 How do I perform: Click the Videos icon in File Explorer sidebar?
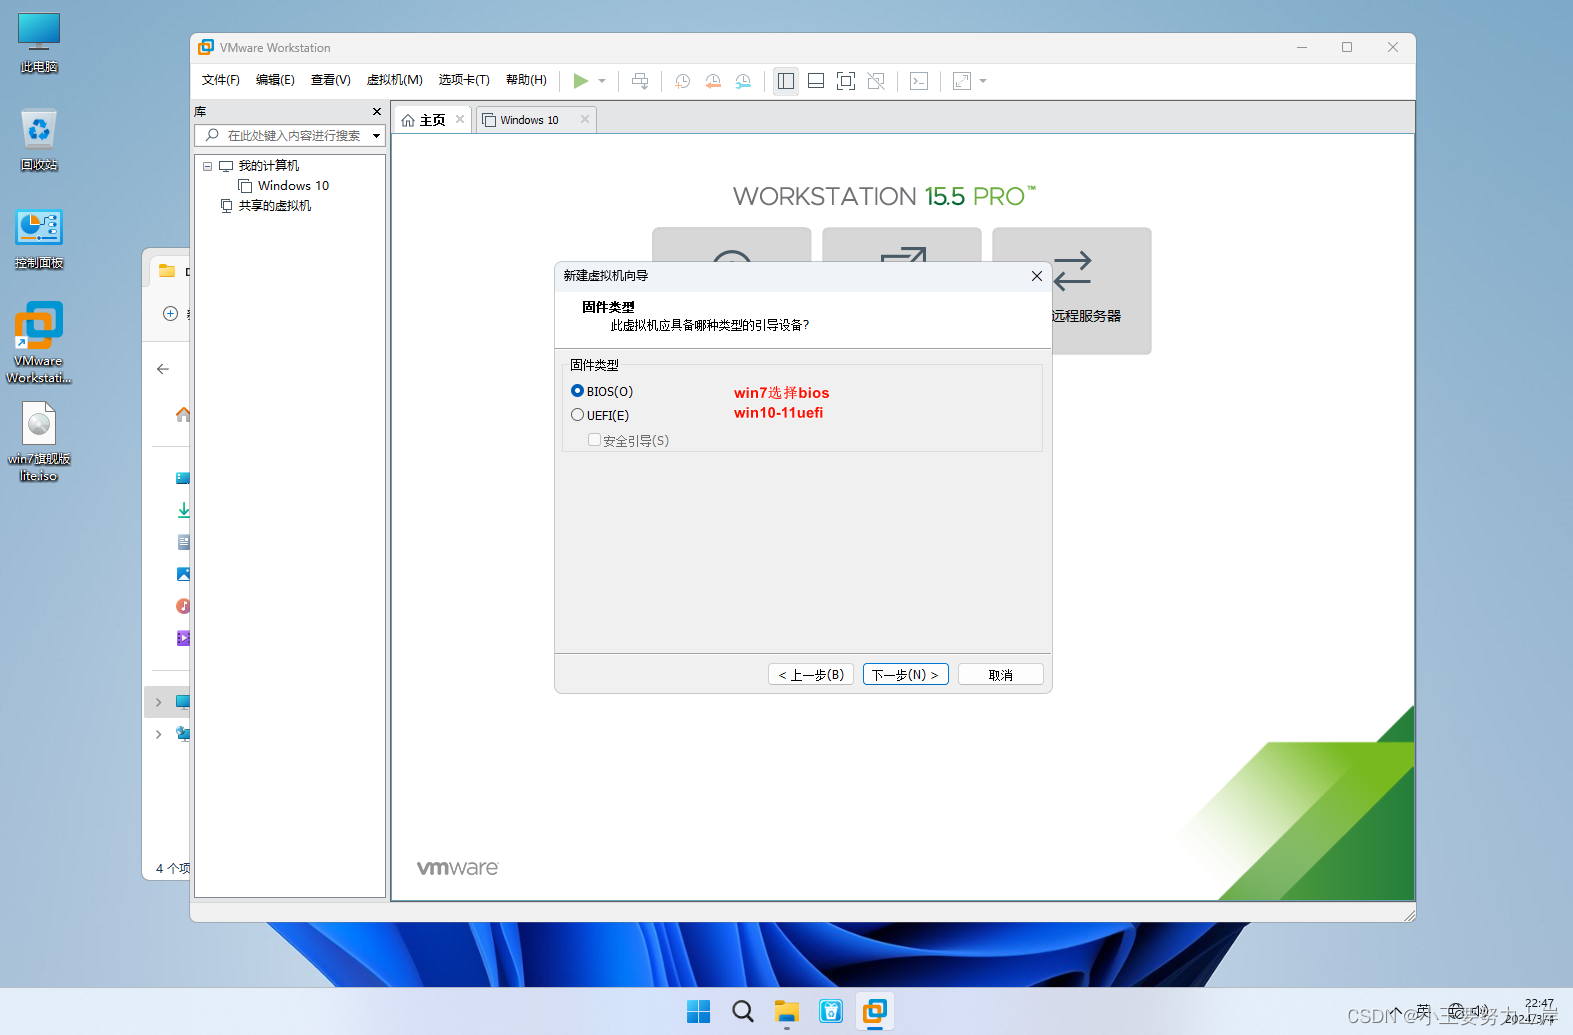click(x=184, y=638)
